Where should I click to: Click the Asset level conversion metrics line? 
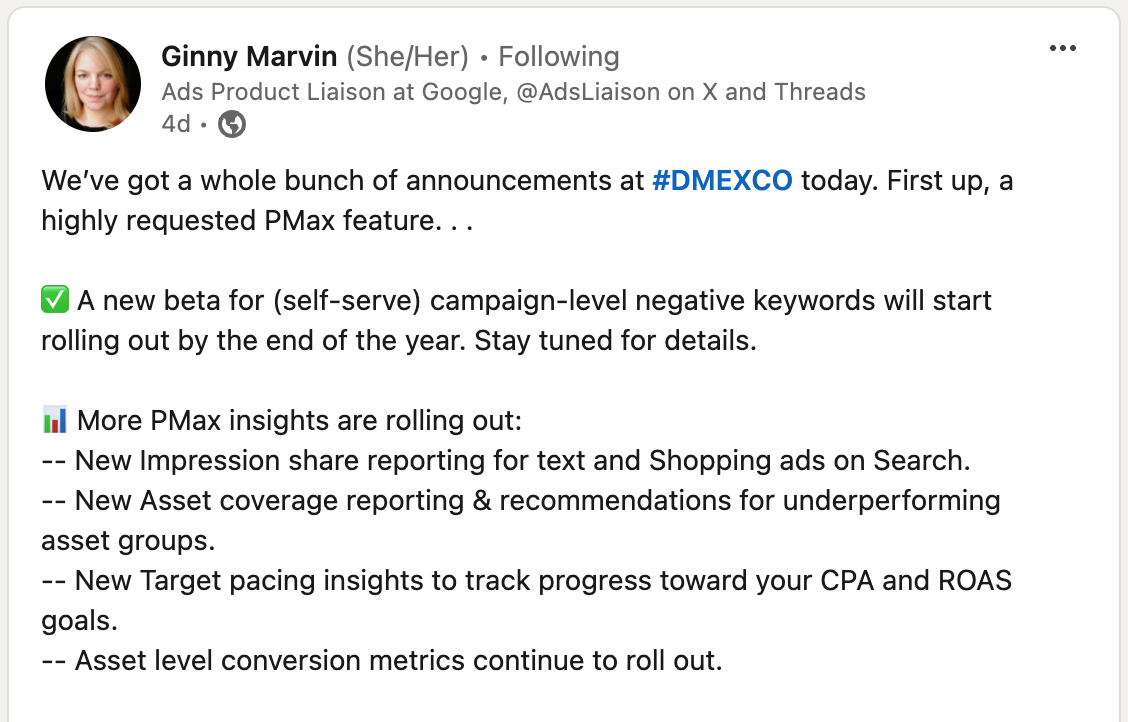click(381, 660)
